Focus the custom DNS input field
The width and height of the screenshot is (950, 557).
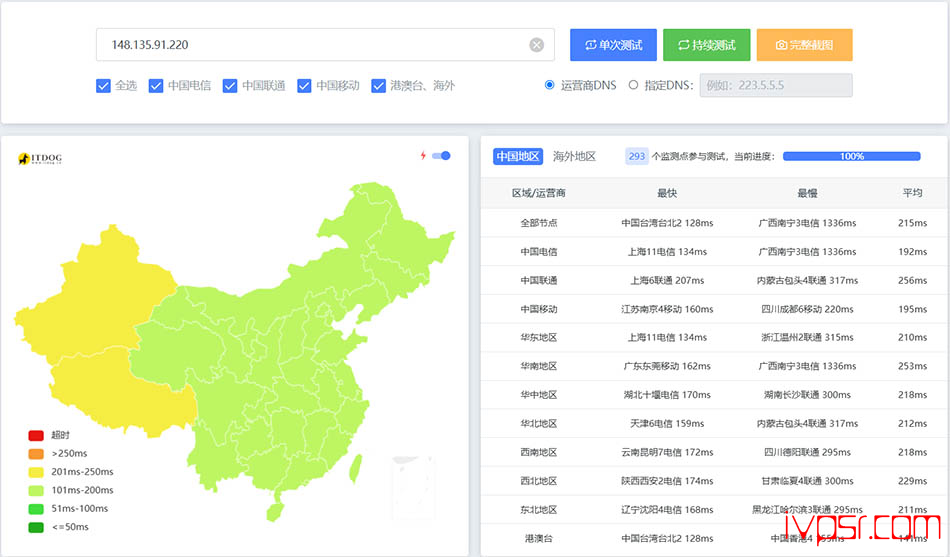776,85
